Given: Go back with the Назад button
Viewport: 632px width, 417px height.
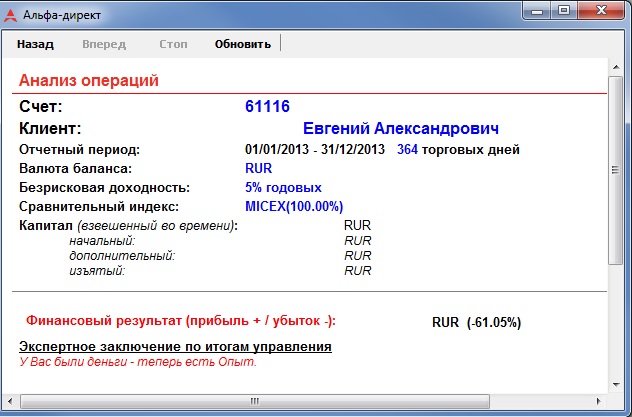Looking at the screenshot, I should tap(35, 44).
